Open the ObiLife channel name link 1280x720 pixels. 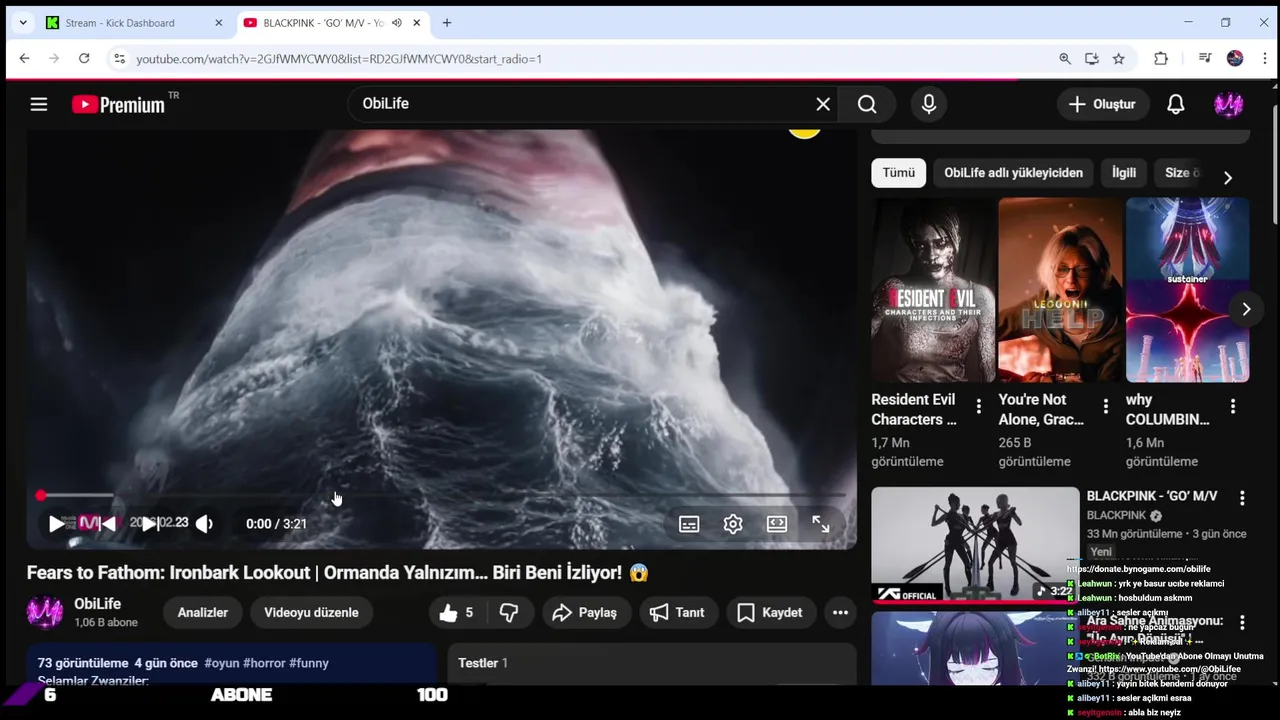coord(98,604)
